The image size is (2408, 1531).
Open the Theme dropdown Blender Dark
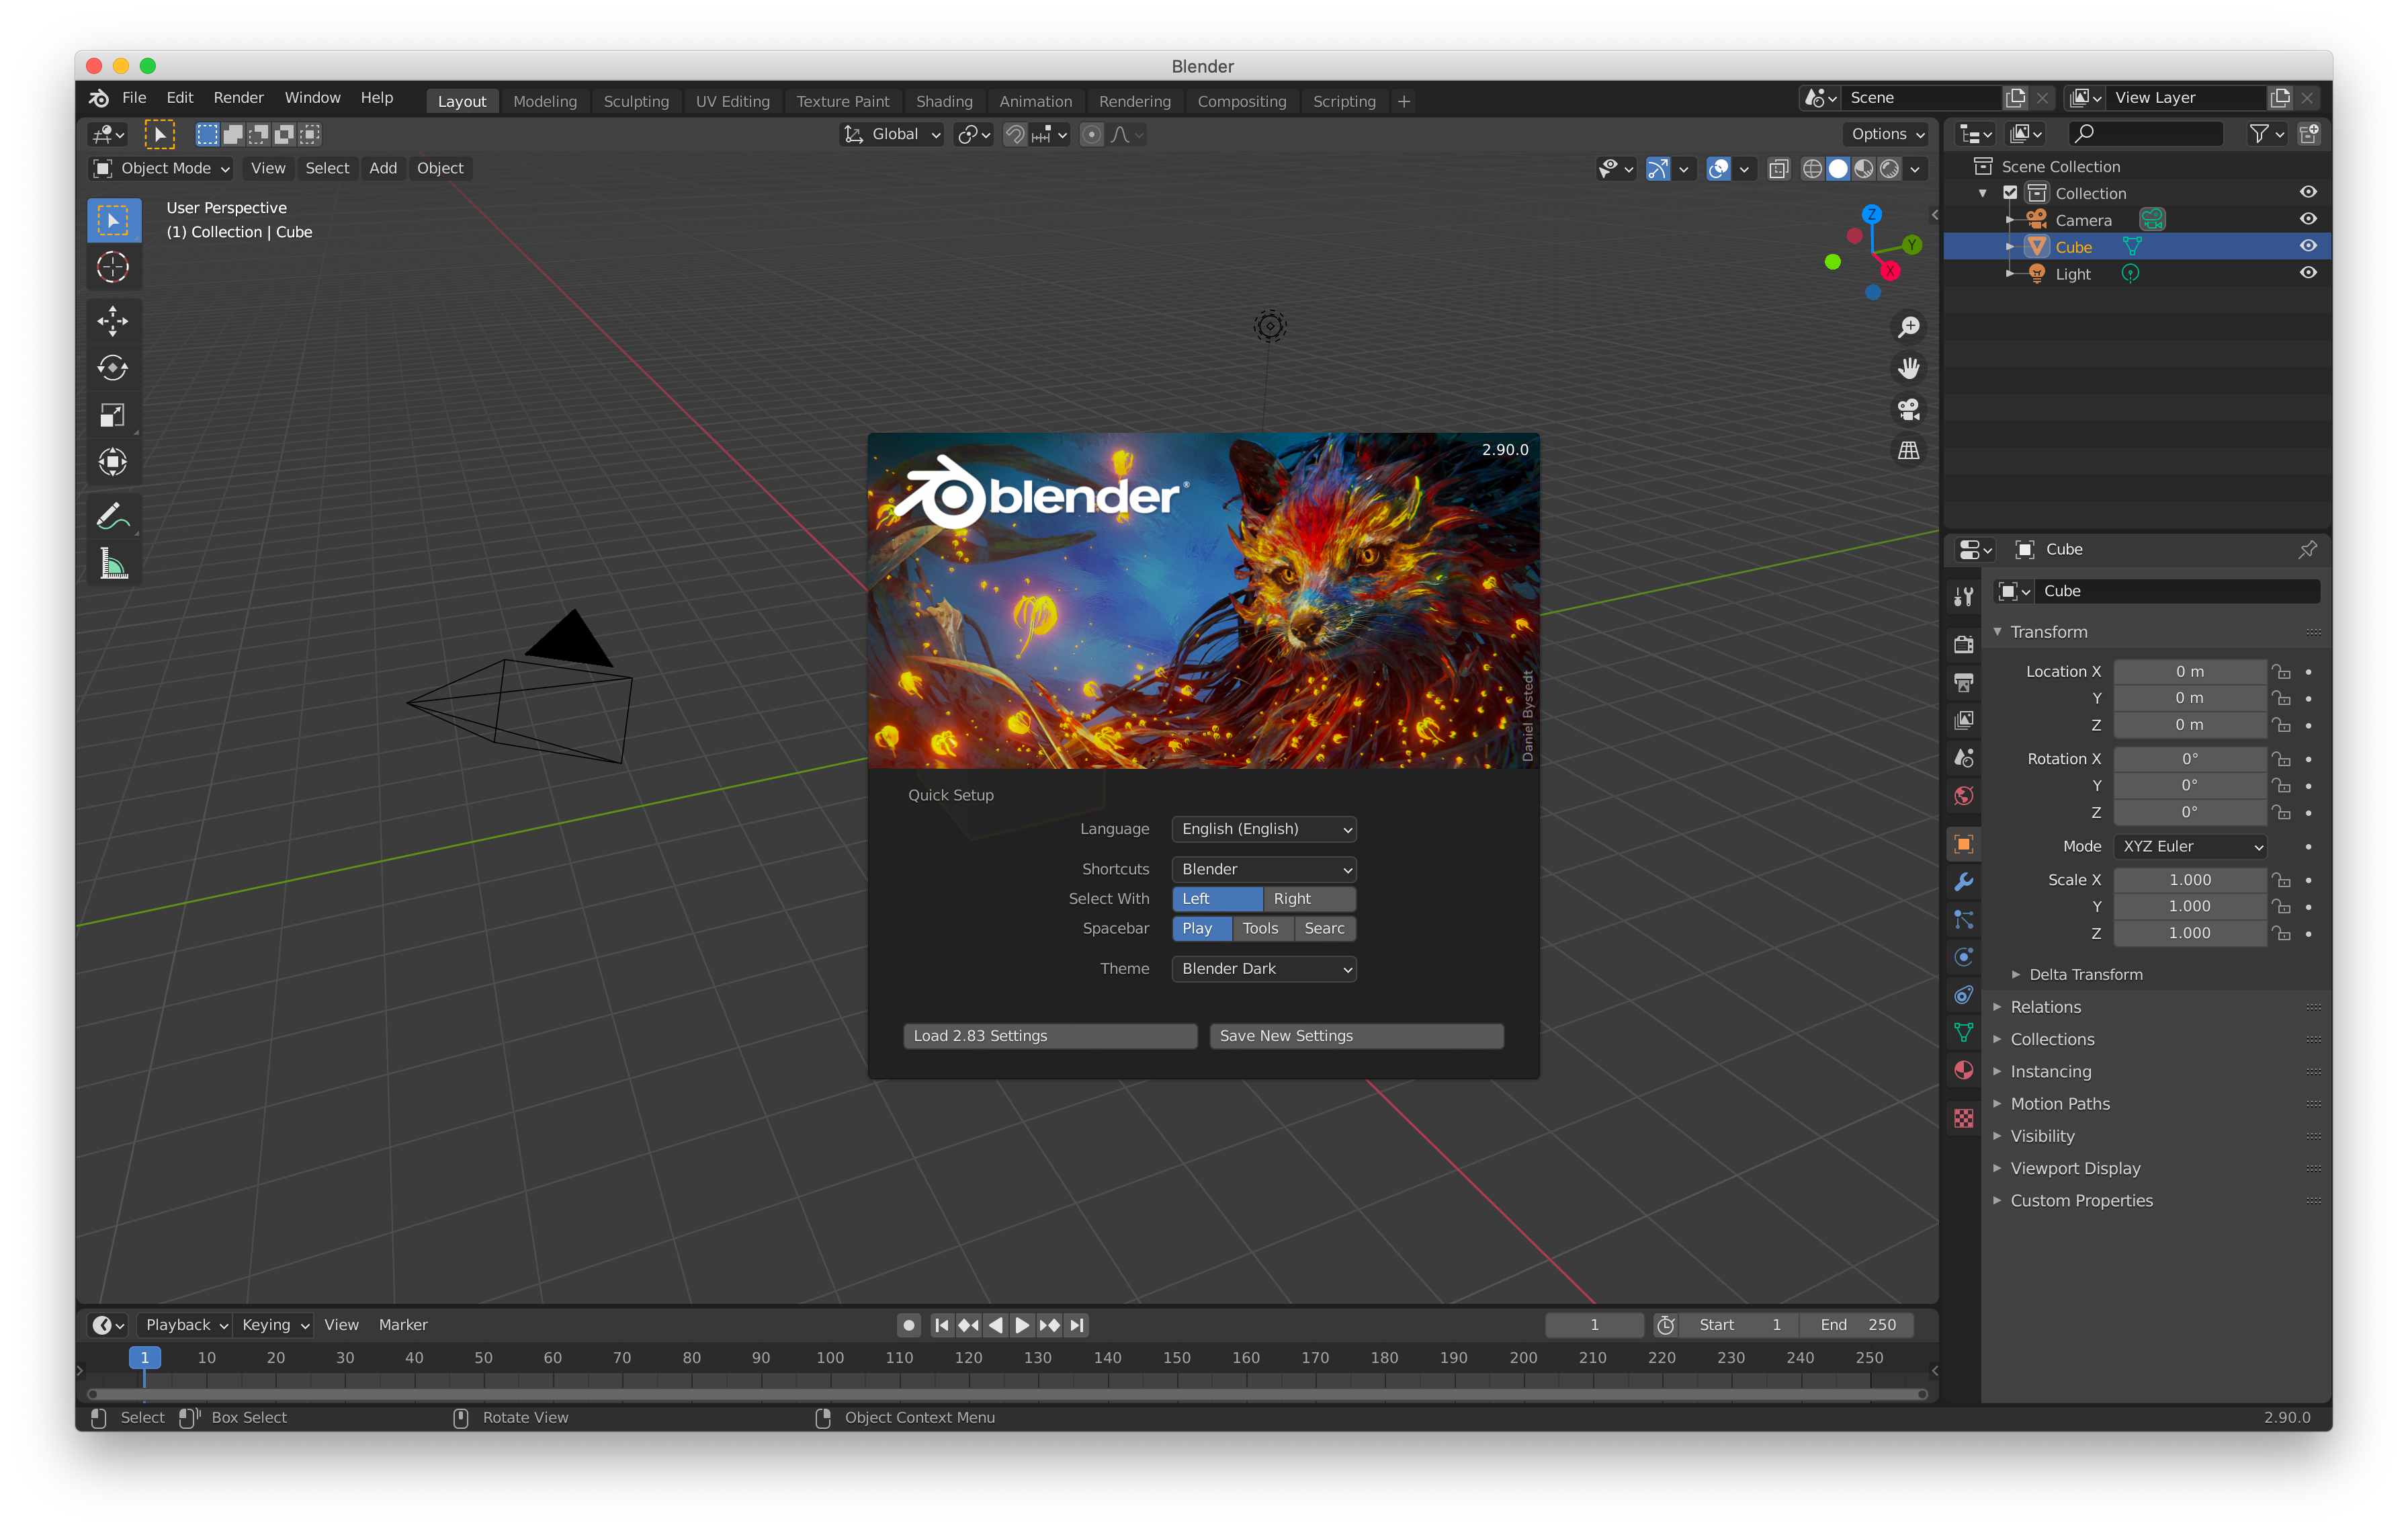click(1263, 969)
